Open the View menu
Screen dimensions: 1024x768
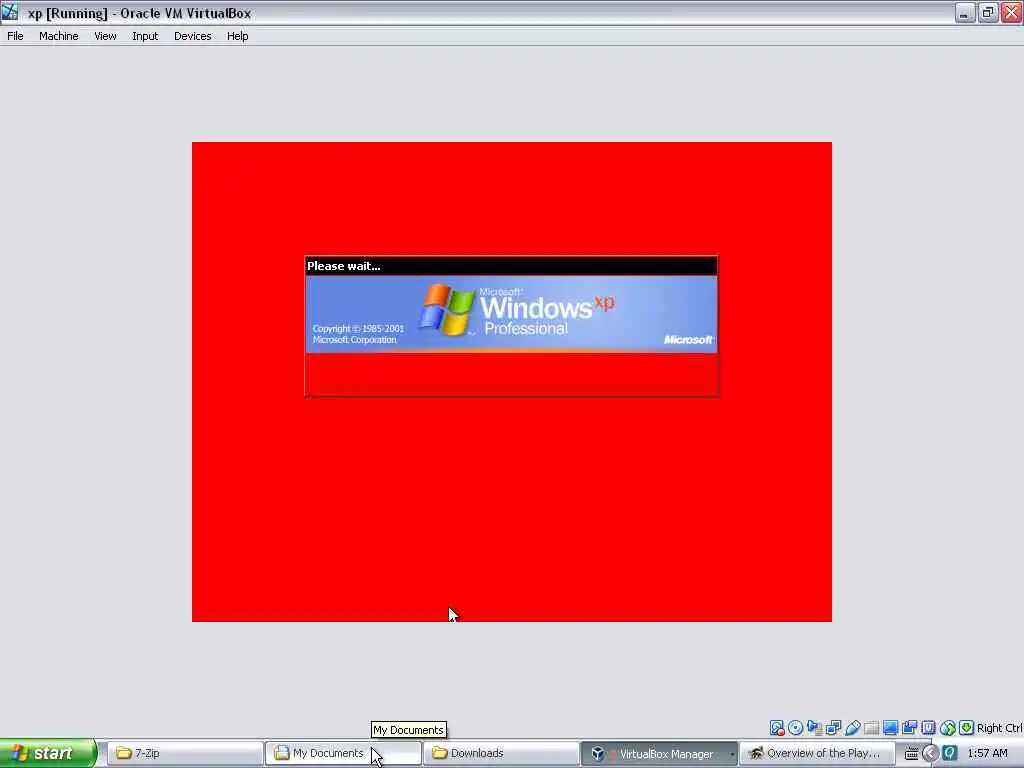[x=105, y=36]
